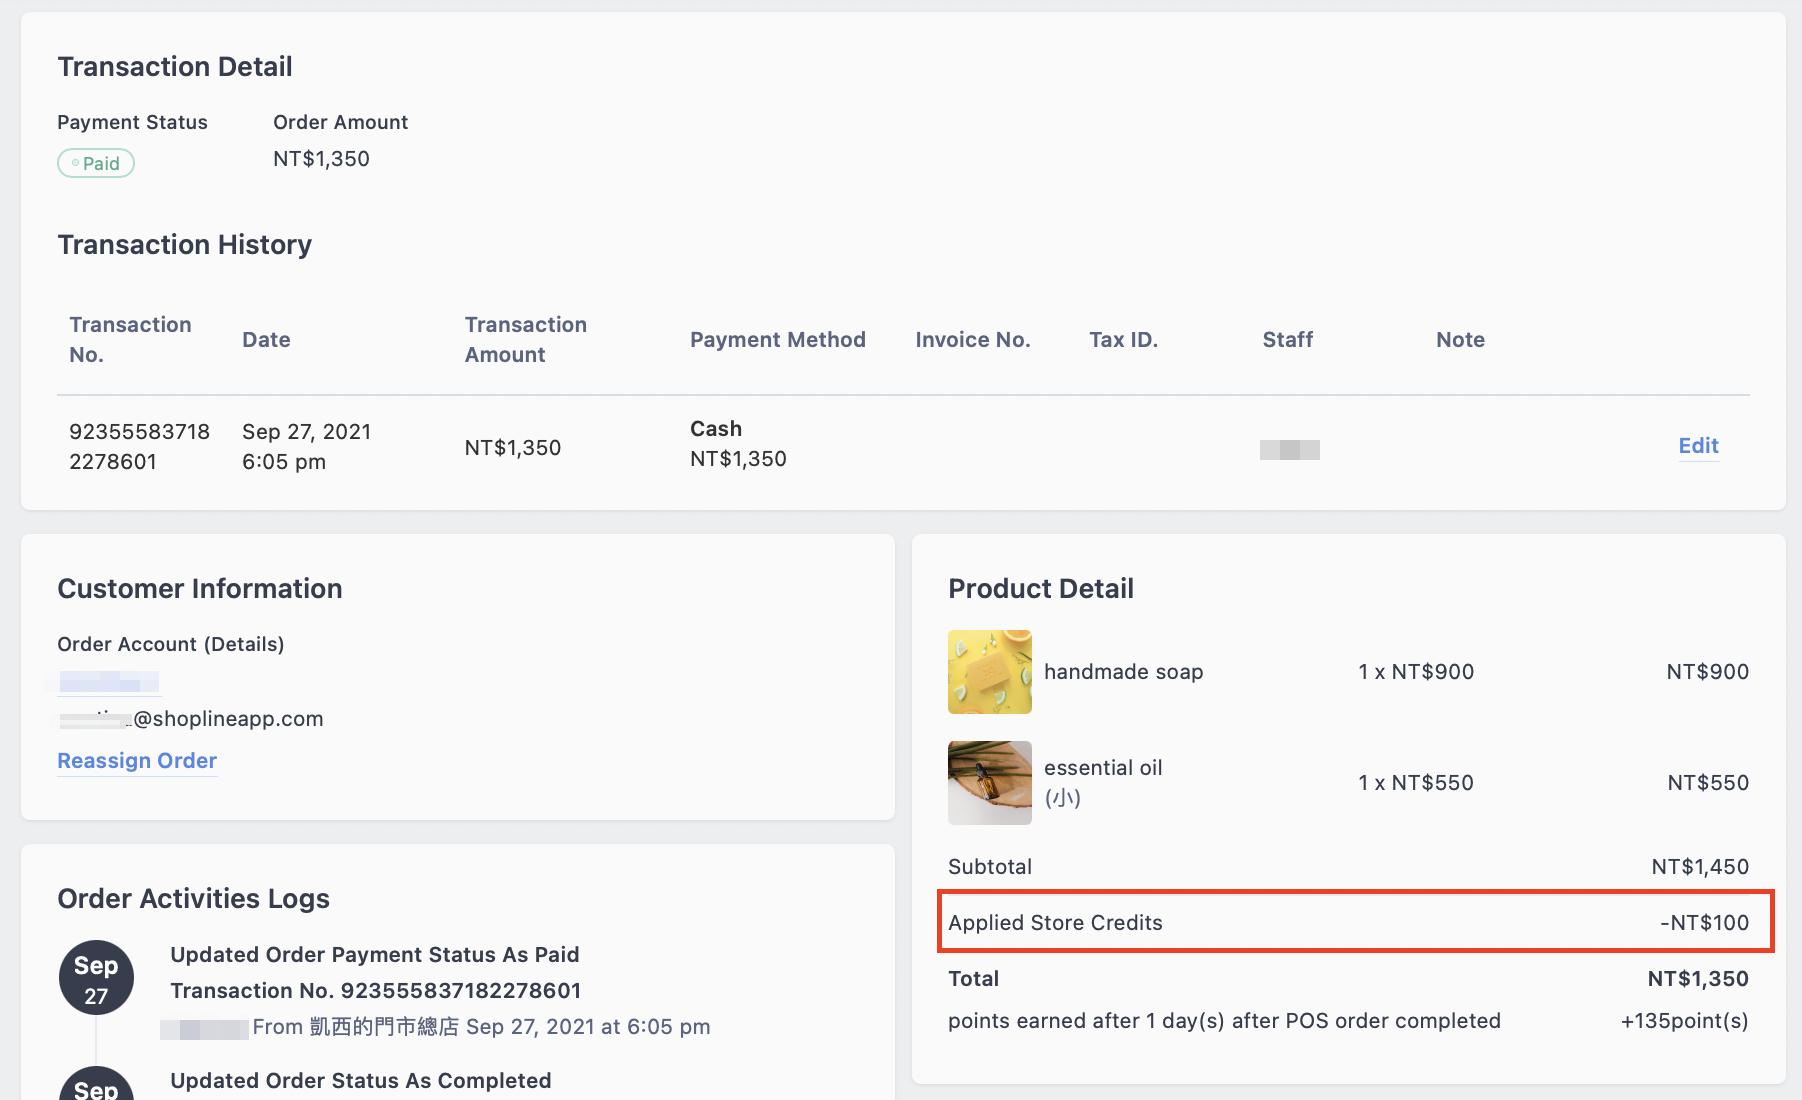The image size is (1802, 1100).
Task: Click the Paid payment status badge
Action: tap(96, 163)
